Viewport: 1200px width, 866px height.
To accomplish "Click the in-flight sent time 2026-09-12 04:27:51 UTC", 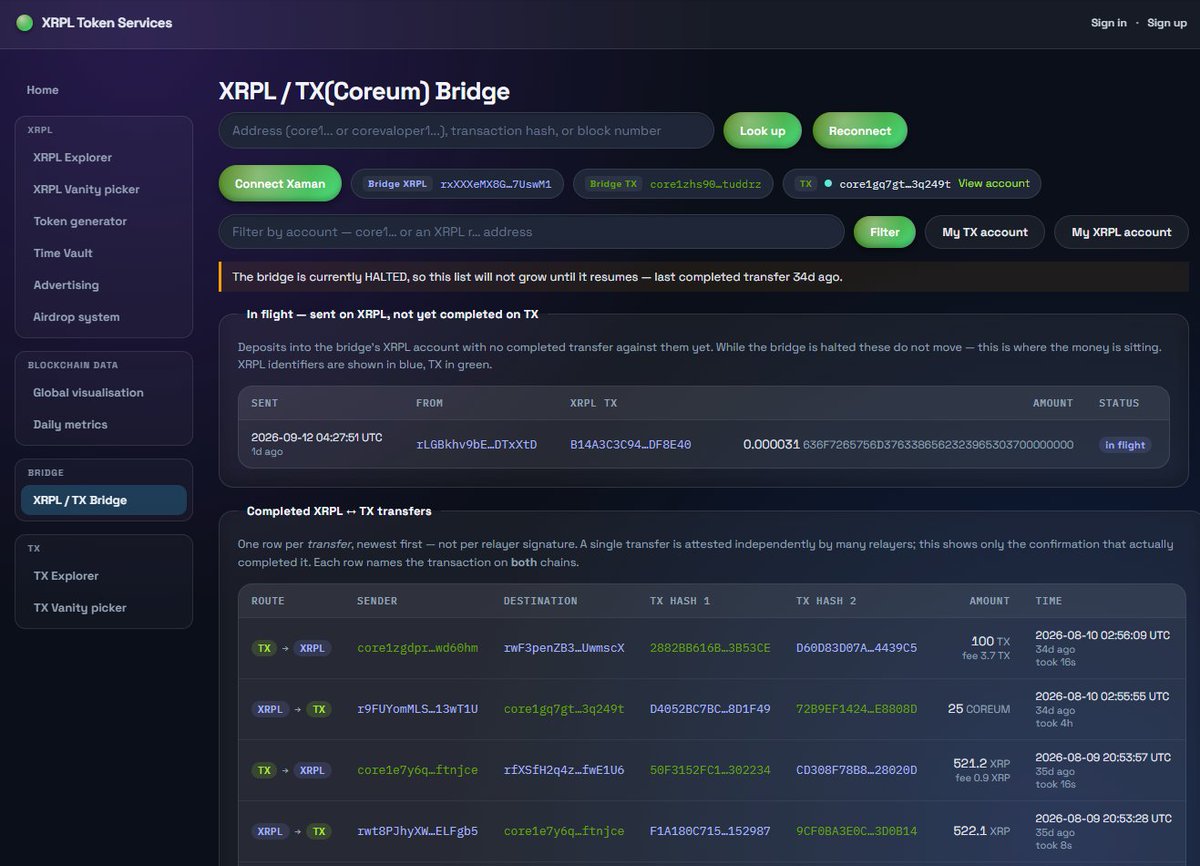I will tap(316, 437).
